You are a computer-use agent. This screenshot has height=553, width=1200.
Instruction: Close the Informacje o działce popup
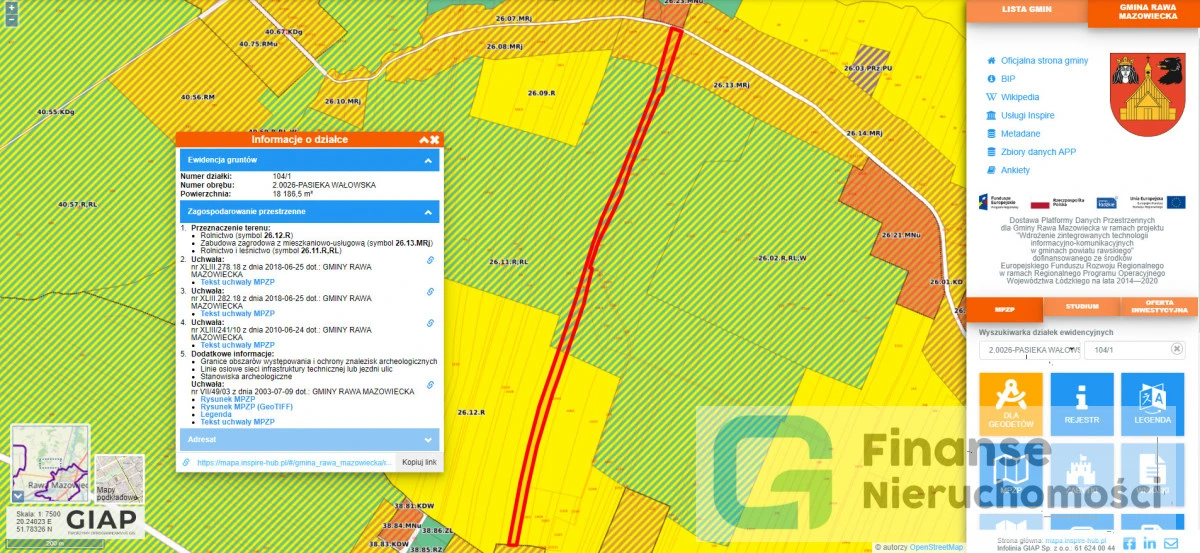pos(435,140)
